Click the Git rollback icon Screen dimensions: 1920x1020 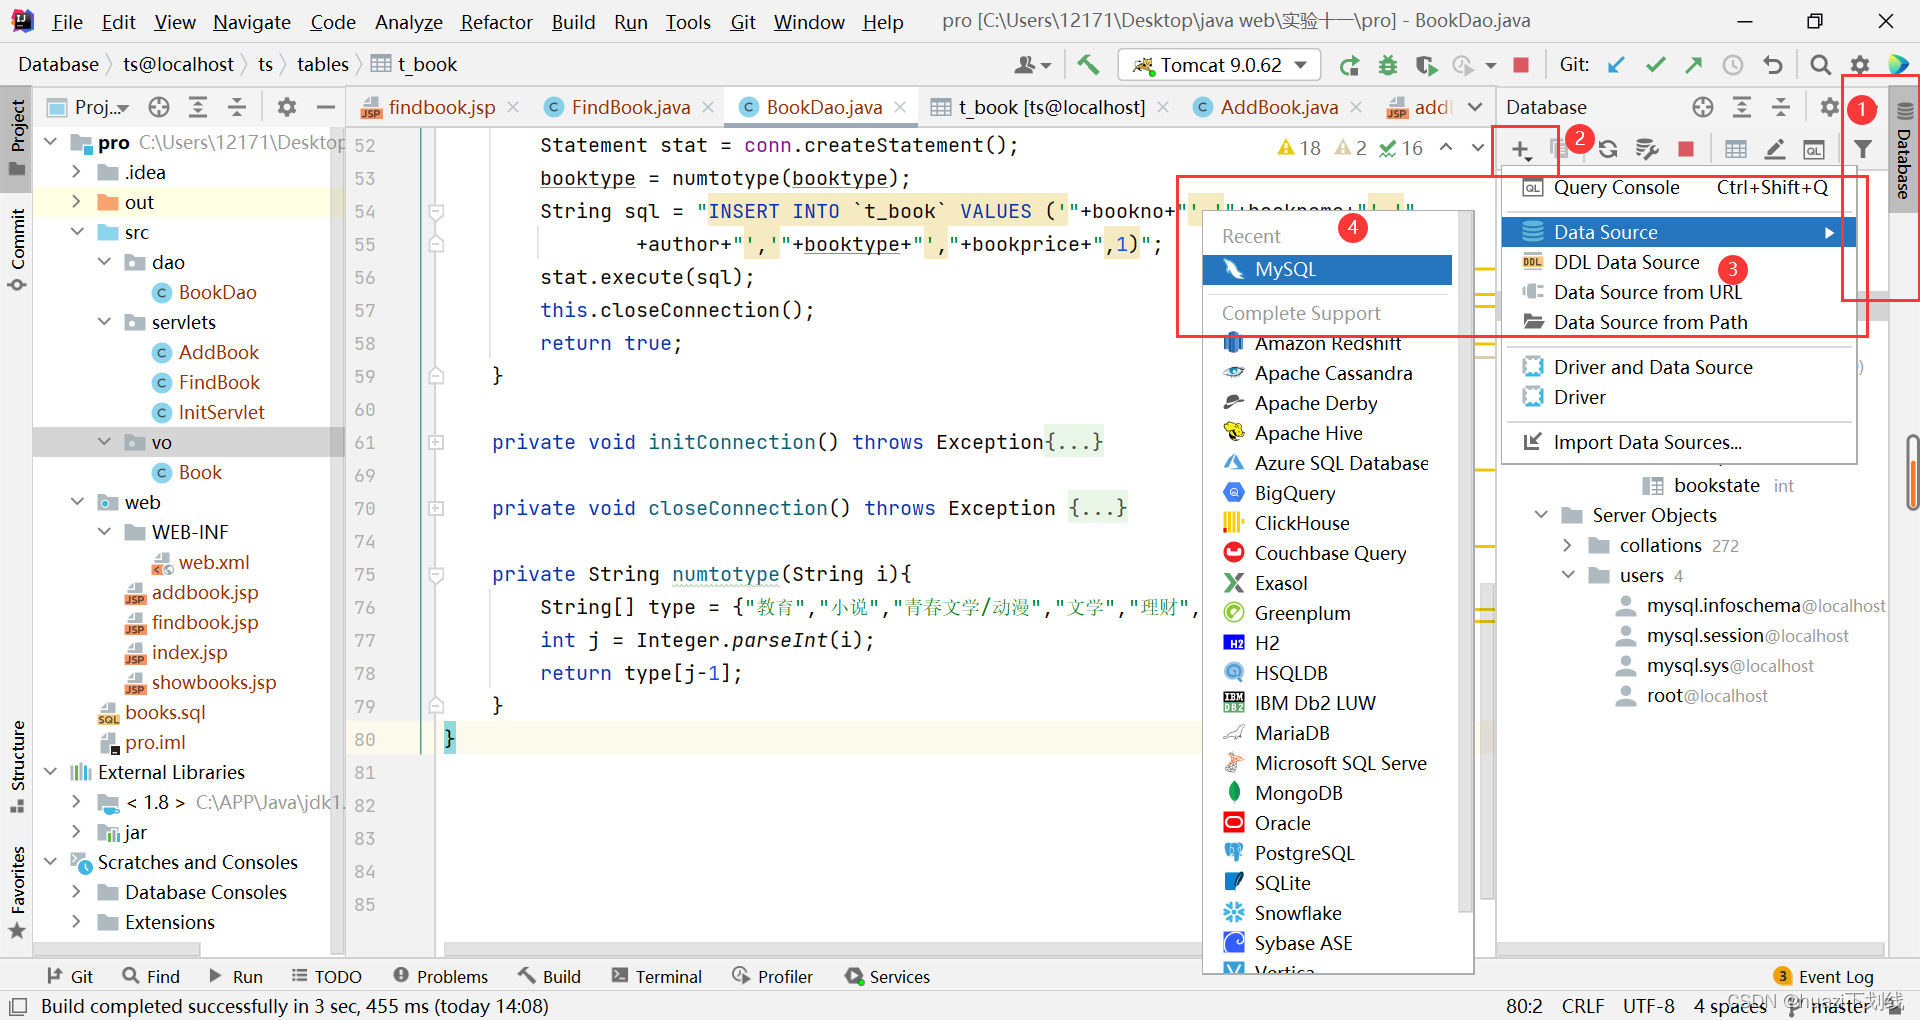1772,65
